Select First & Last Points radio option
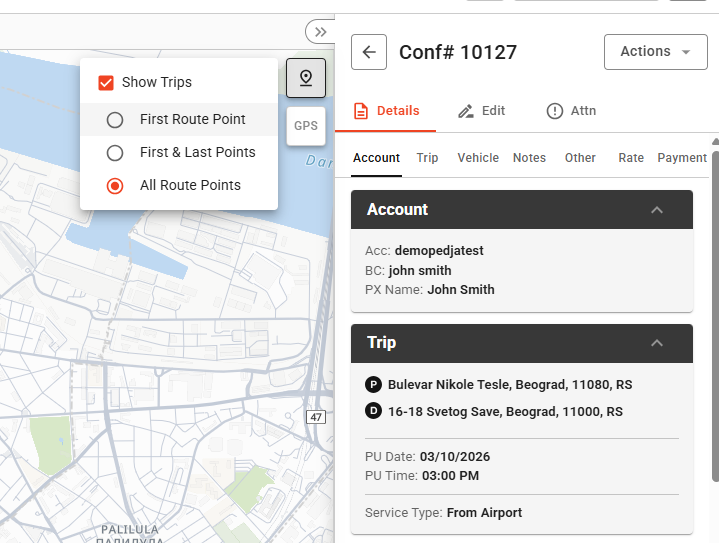Image resolution: width=719 pixels, height=543 pixels. (x=115, y=153)
